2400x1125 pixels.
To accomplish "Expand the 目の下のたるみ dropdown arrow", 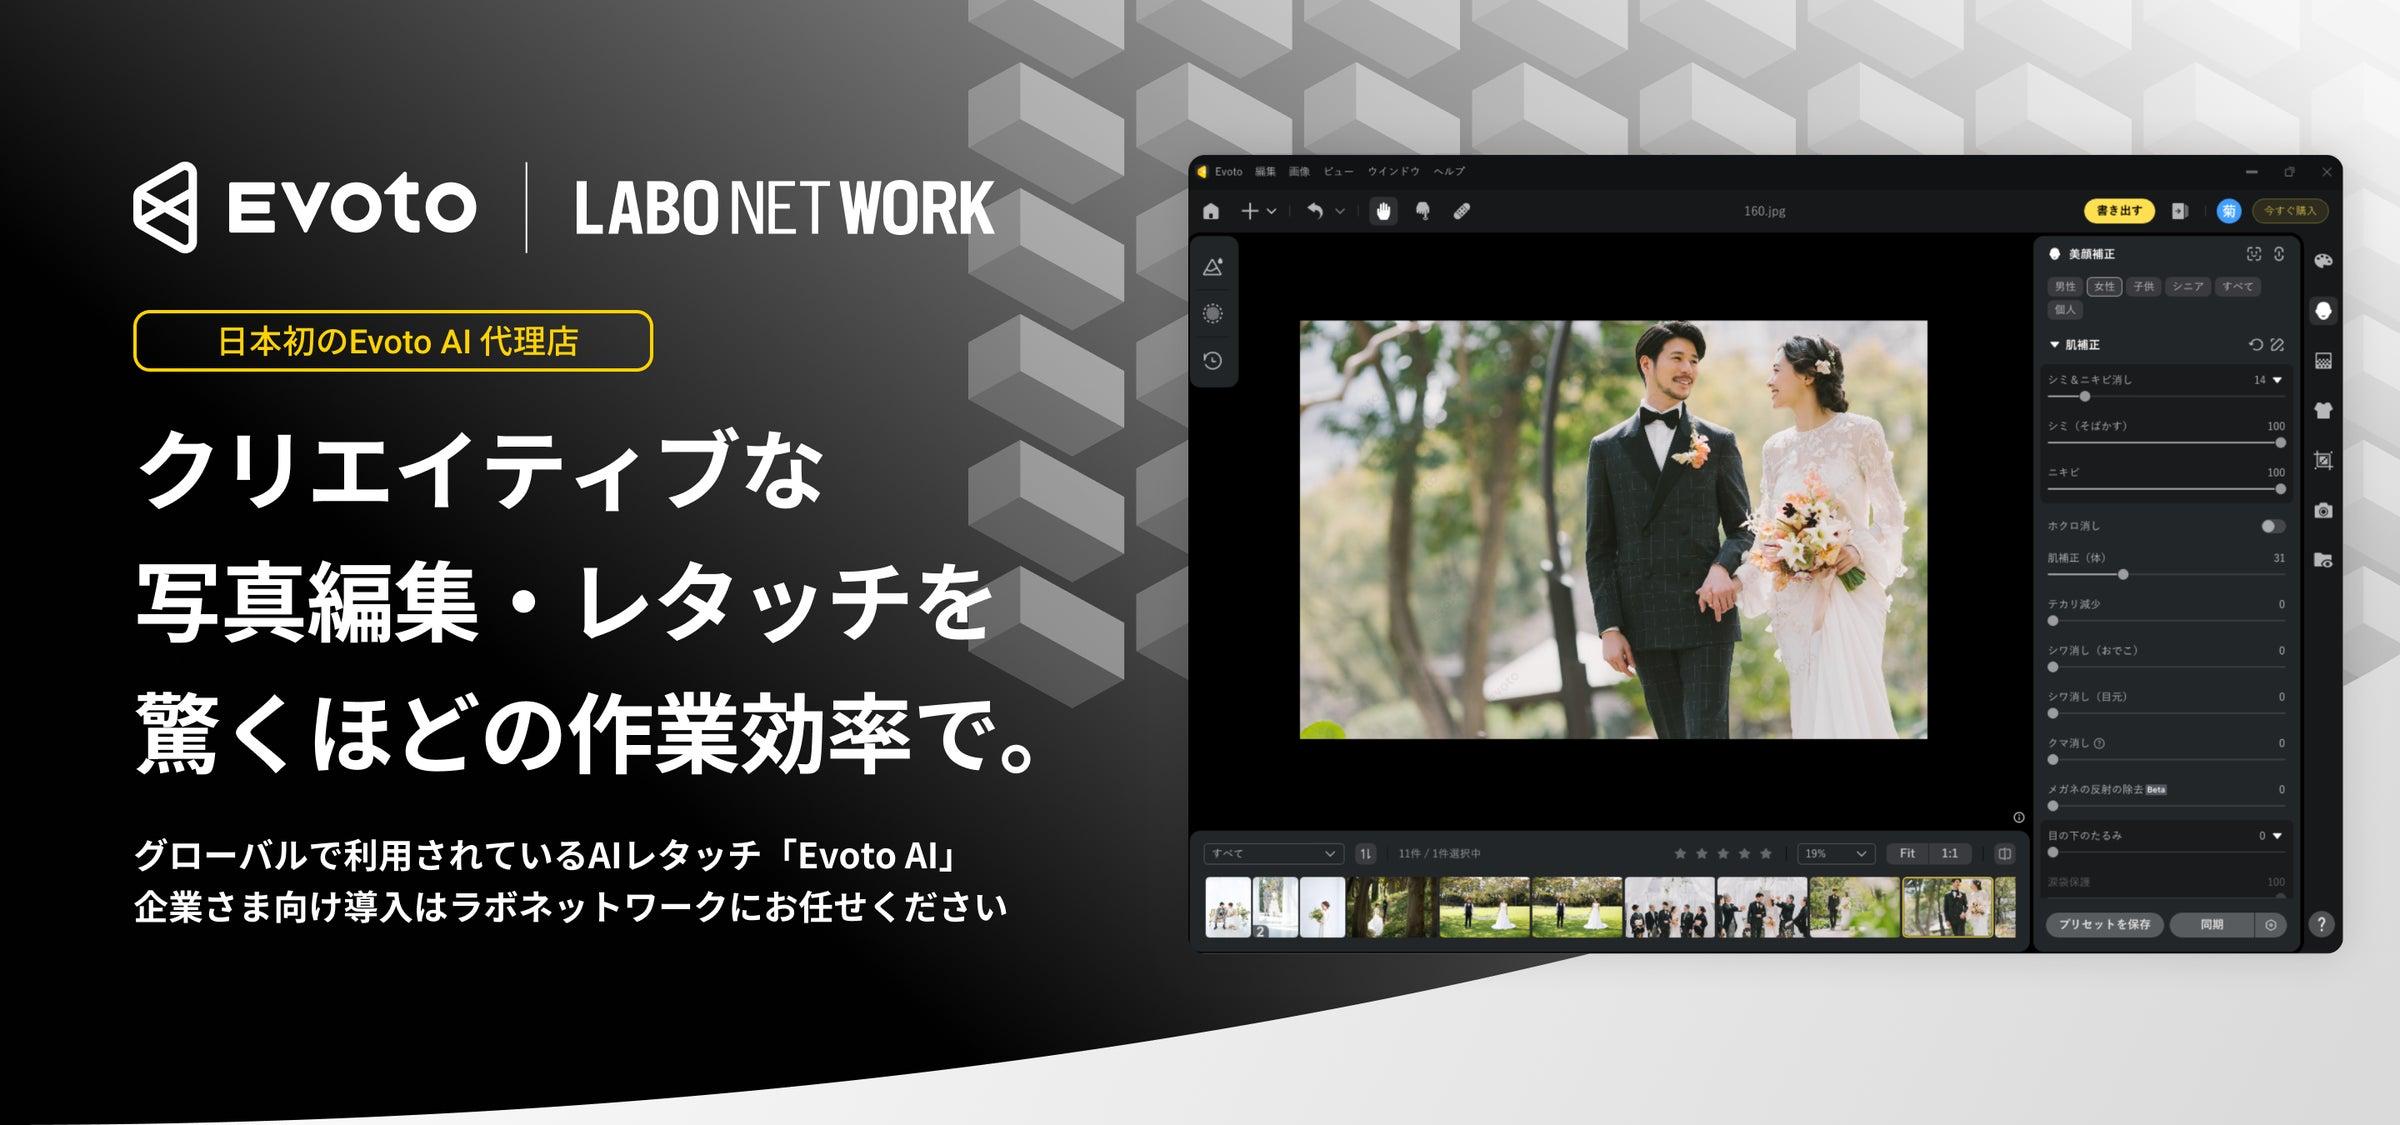I will point(2278,836).
